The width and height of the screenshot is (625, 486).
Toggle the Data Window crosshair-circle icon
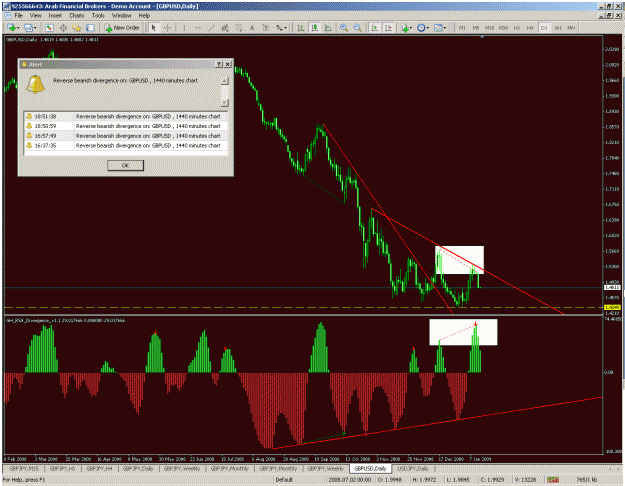(x=63, y=28)
